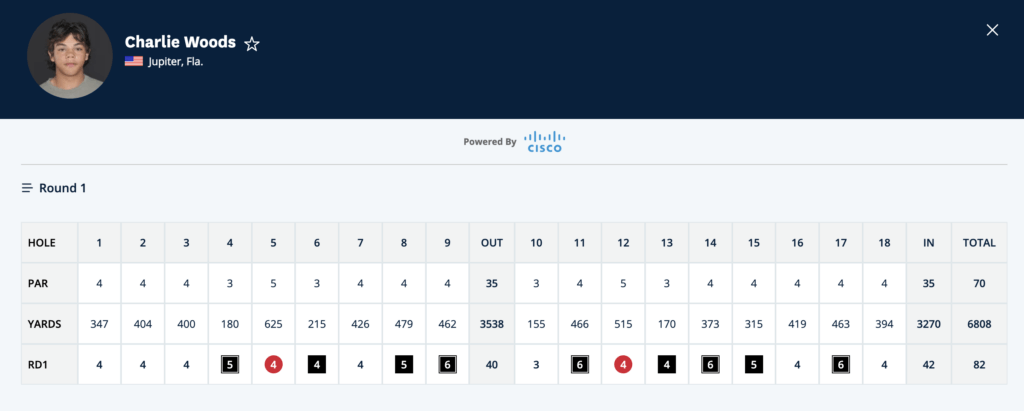
Task: Close the player scorecard panel
Action: [x=992, y=30]
